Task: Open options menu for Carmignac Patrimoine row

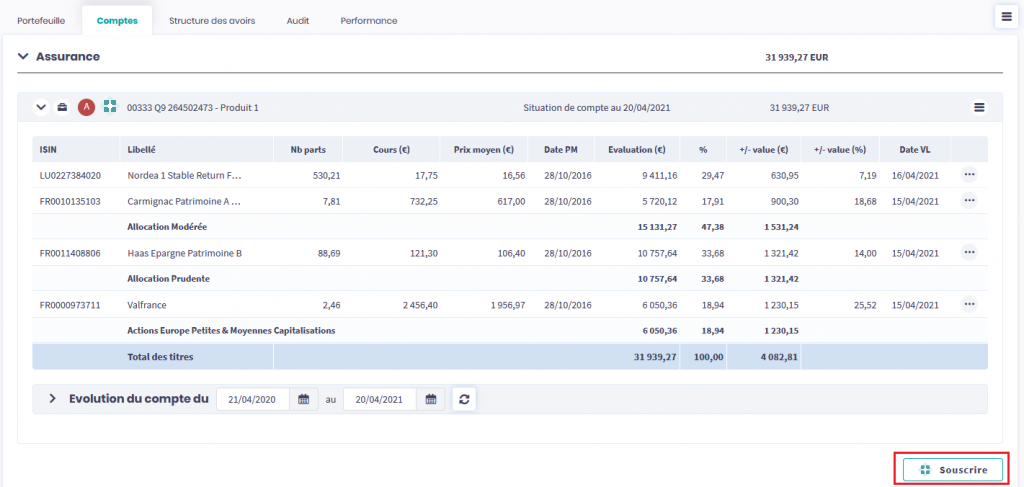Action: tap(968, 201)
